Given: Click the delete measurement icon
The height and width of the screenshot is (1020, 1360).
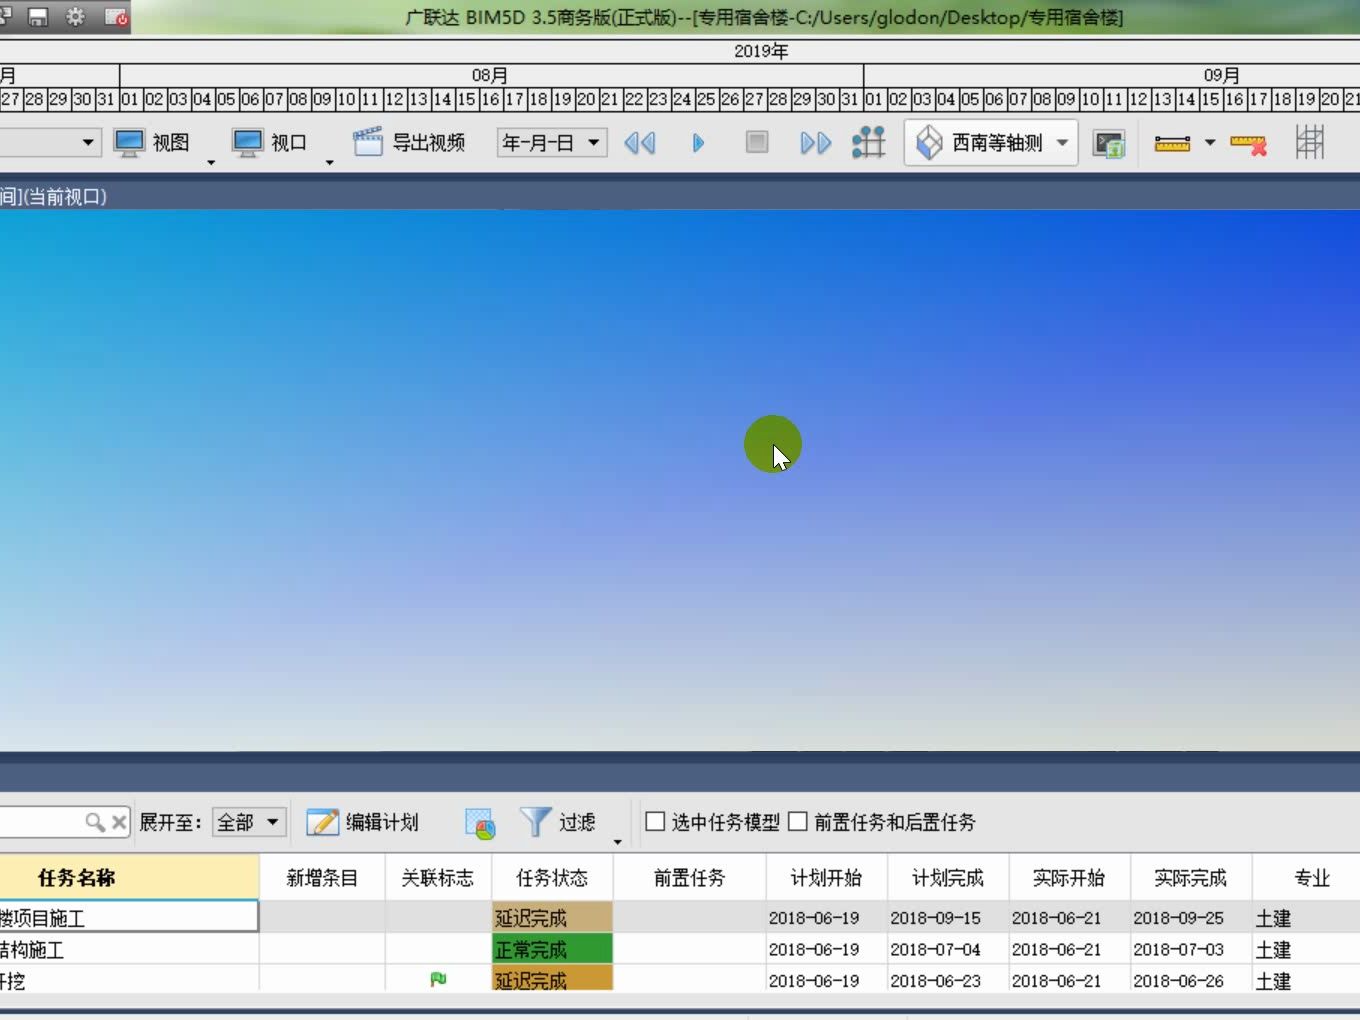Looking at the screenshot, I should point(1248,143).
